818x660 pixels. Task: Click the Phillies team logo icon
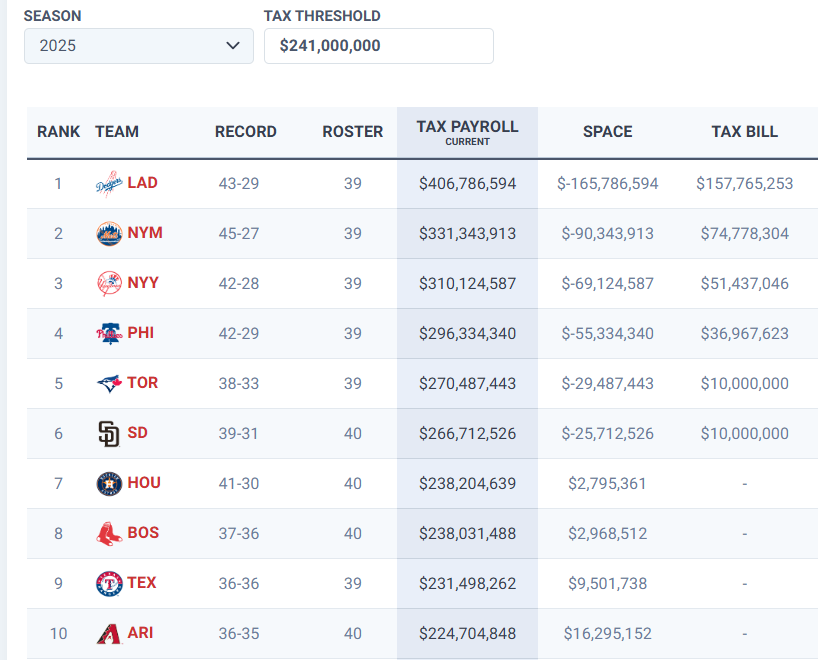(x=108, y=334)
